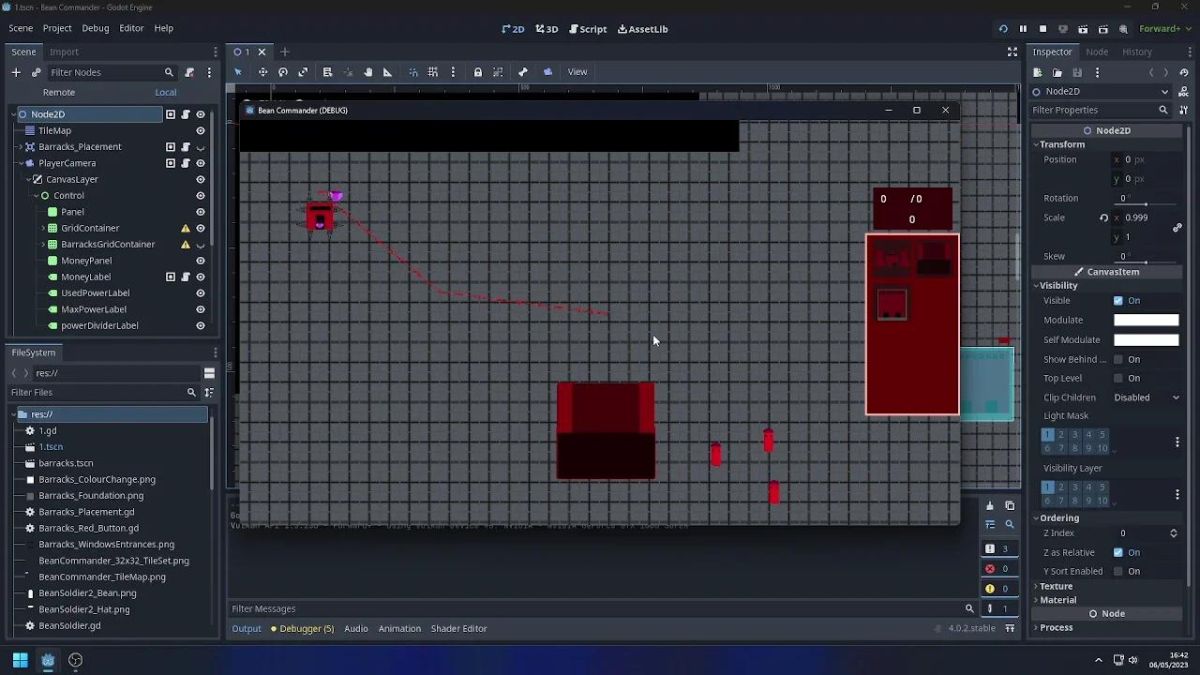Toggle visibility of the MoneyPanel node
Viewport: 1200px width, 675px height.
tap(200, 261)
